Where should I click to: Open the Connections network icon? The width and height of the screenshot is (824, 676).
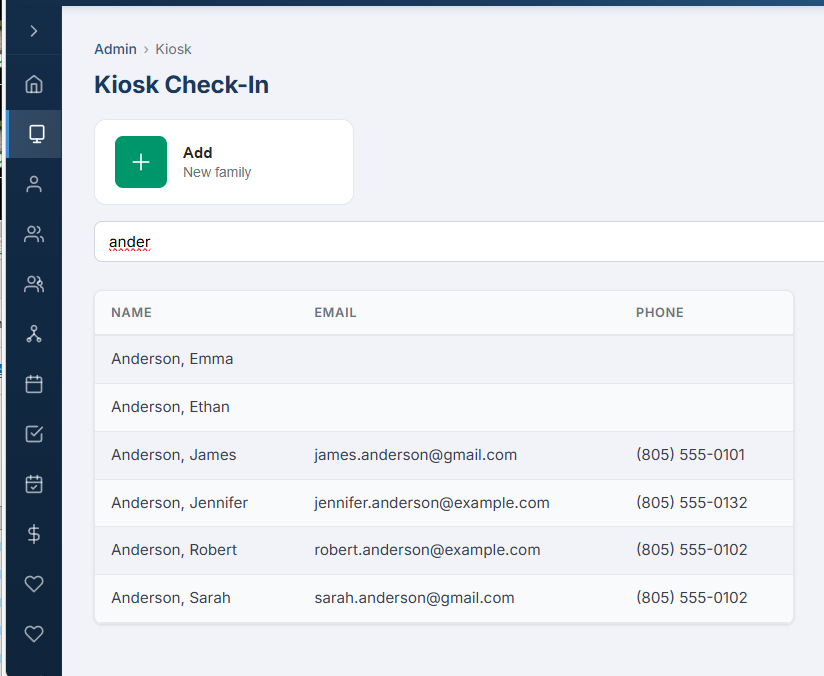(x=34, y=333)
